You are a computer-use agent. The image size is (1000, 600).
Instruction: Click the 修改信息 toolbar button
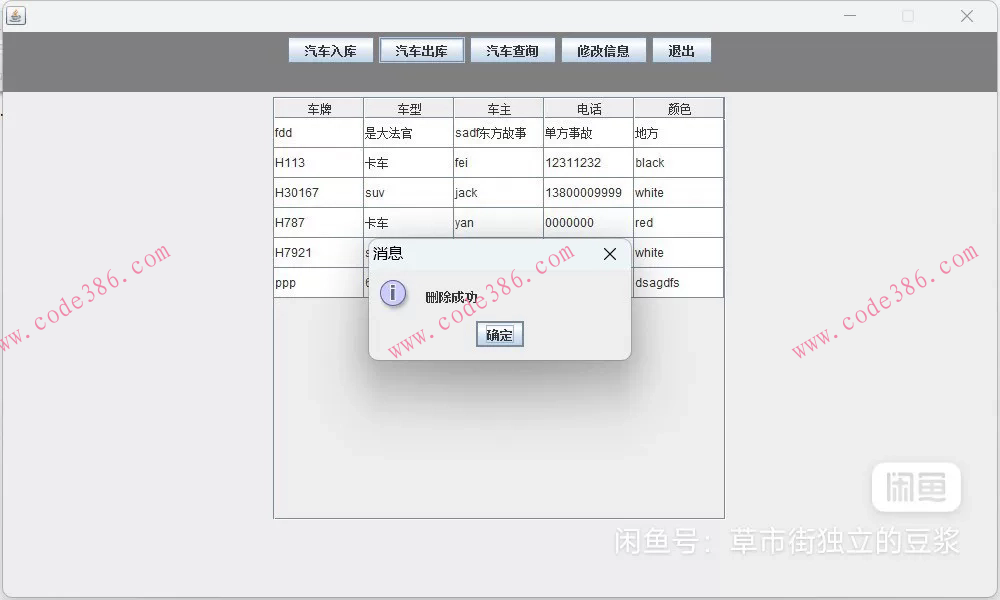(x=604, y=49)
